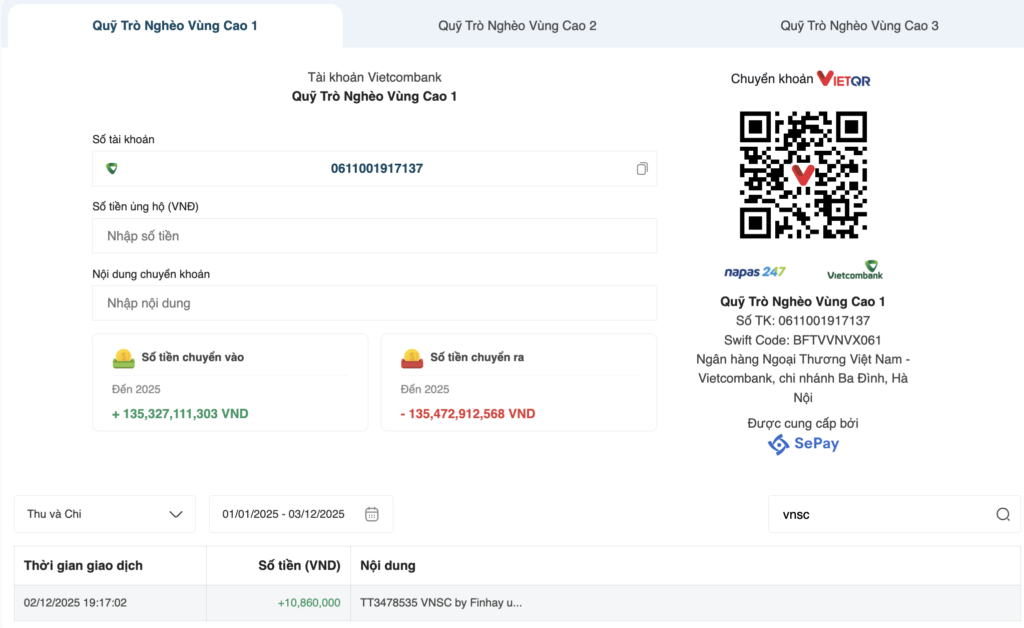Switch to Quỹ Trò Nghèo Vùng Cao 3 tab
The height and width of the screenshot is (628, 1024).
pyautogui.click(x=859, y=25)
